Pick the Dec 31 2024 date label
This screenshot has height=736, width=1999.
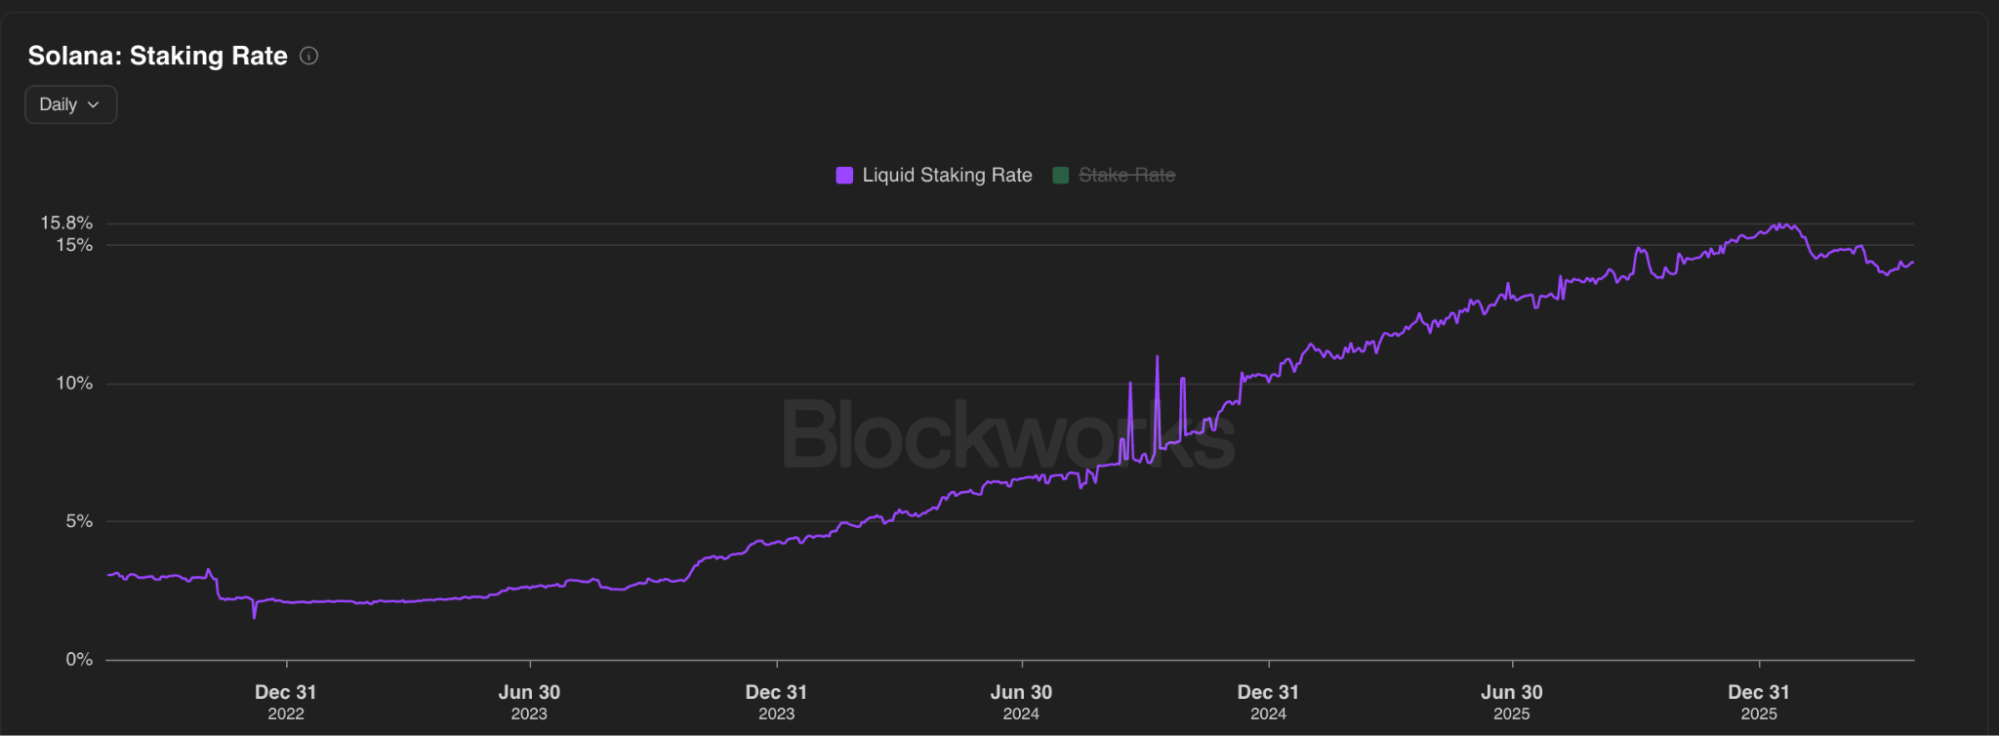(x=1268, y=701)
